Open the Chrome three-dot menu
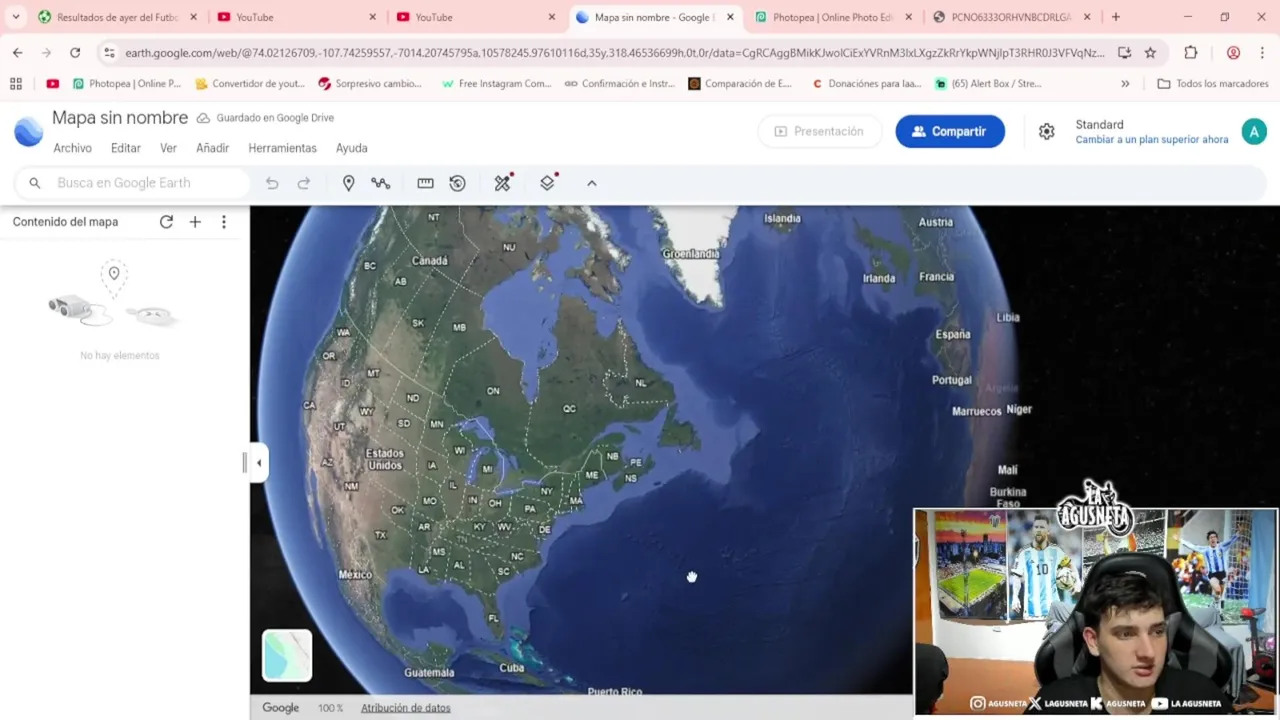Screen dimensions: 1280x720 coord(1263,53)
